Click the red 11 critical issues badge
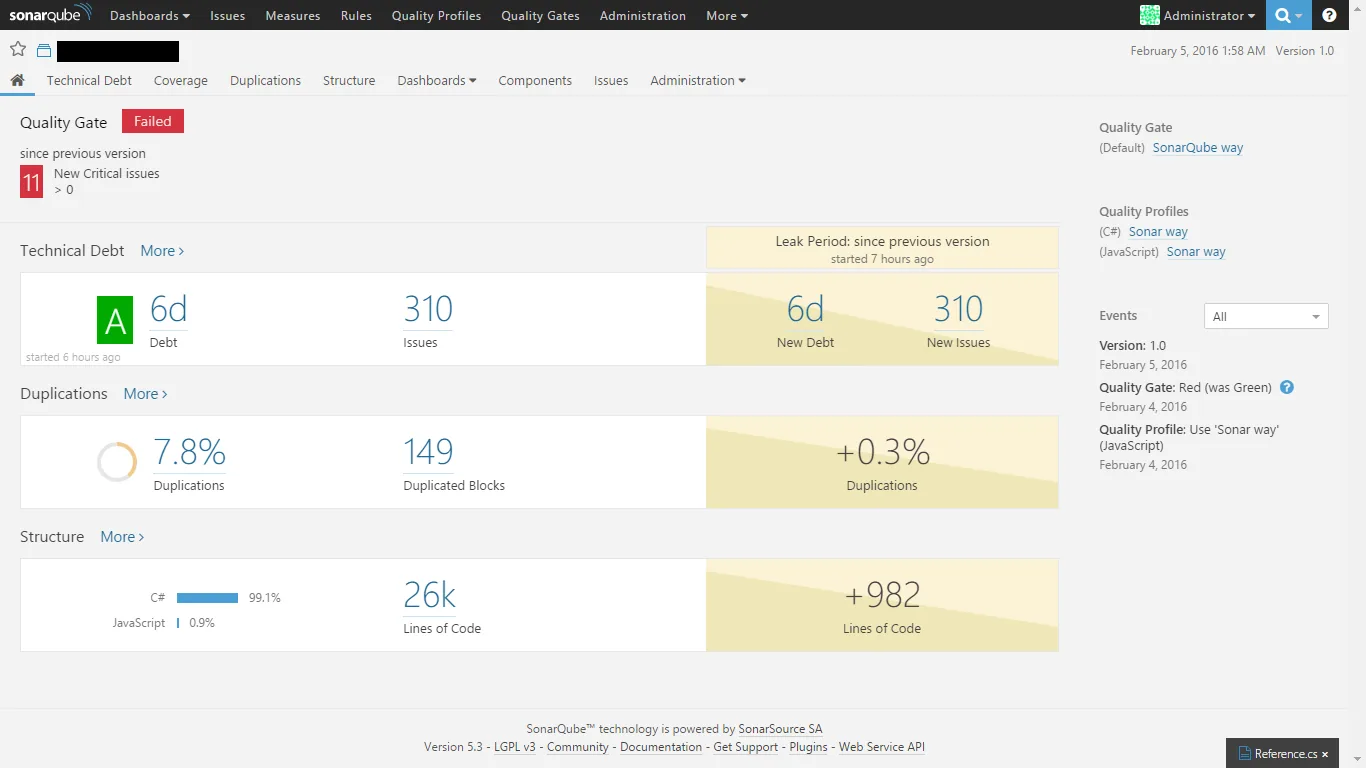 tap(31, 182)
